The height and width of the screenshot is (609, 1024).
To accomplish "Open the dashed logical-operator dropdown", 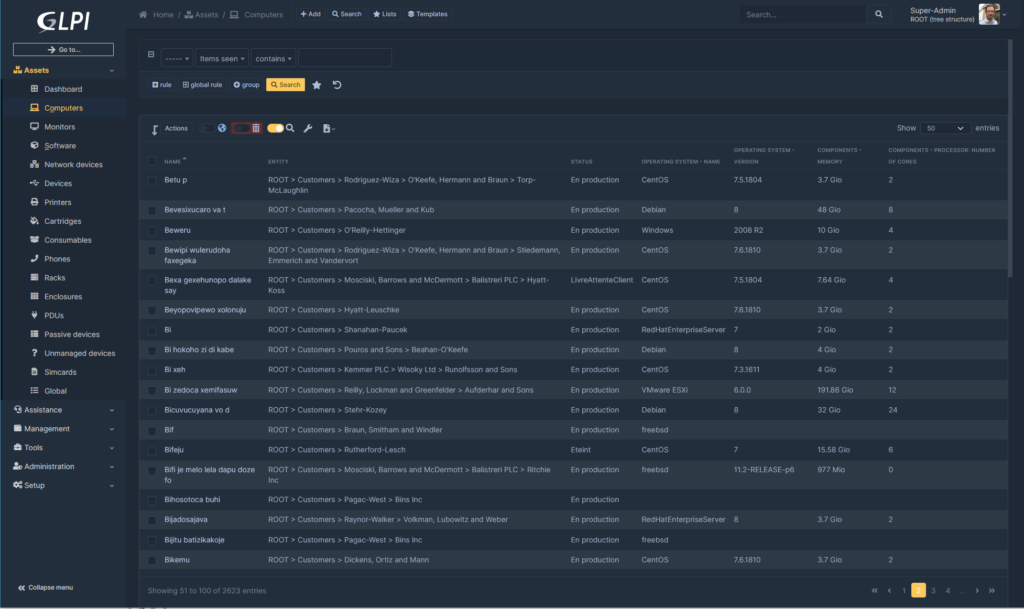I will 177,59.
